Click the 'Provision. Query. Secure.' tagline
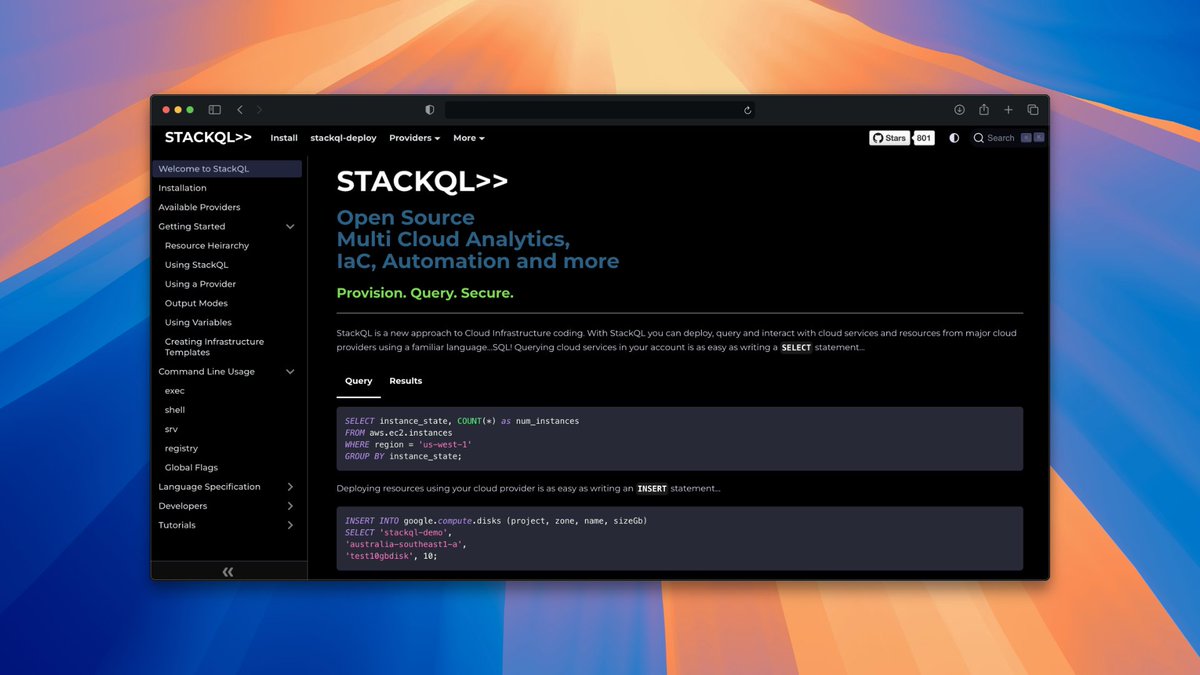 tap(425, 293)
